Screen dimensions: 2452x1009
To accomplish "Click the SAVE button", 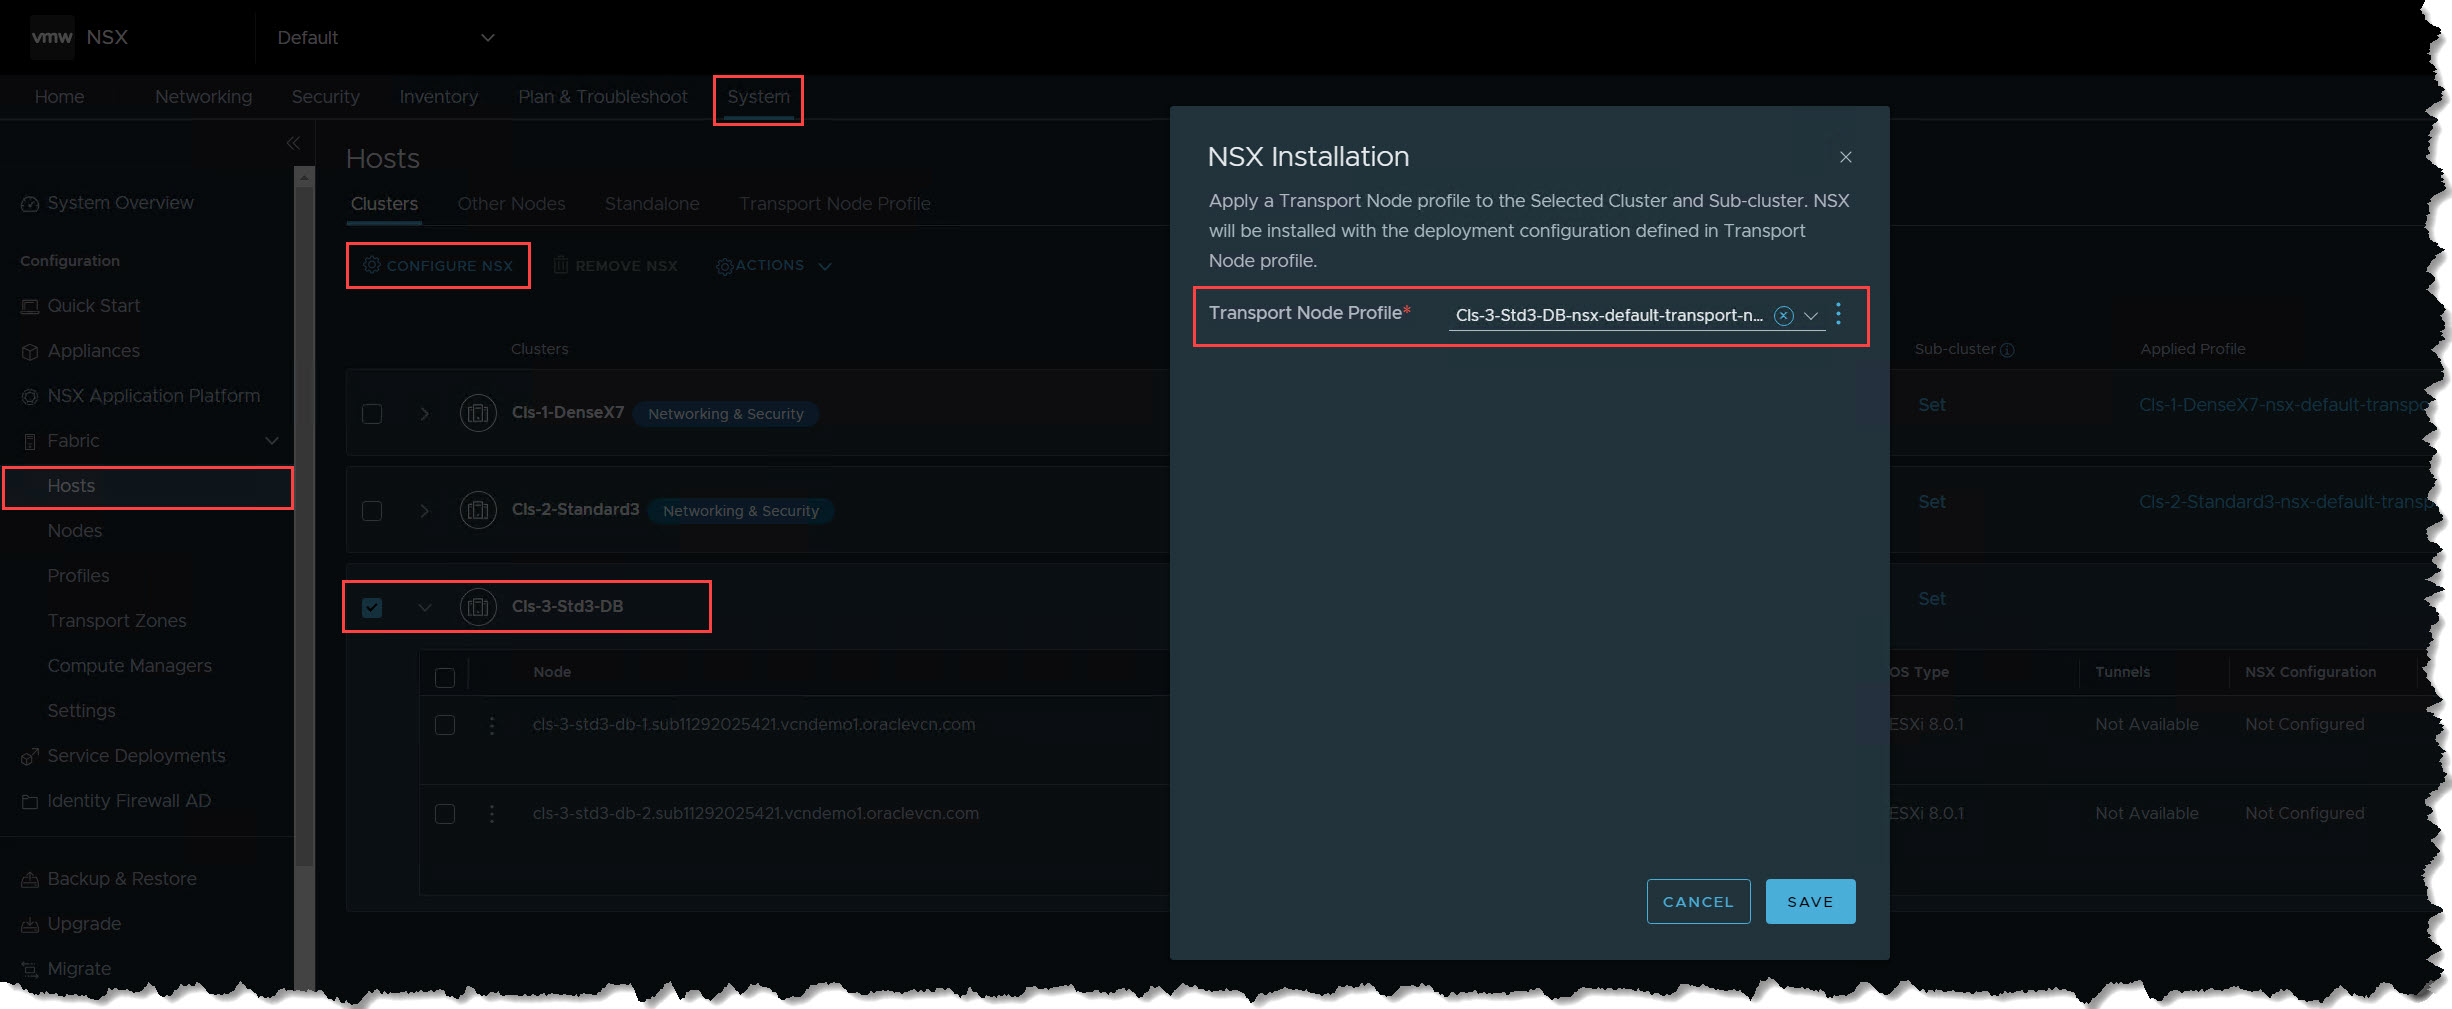I will pos(1810,902).
